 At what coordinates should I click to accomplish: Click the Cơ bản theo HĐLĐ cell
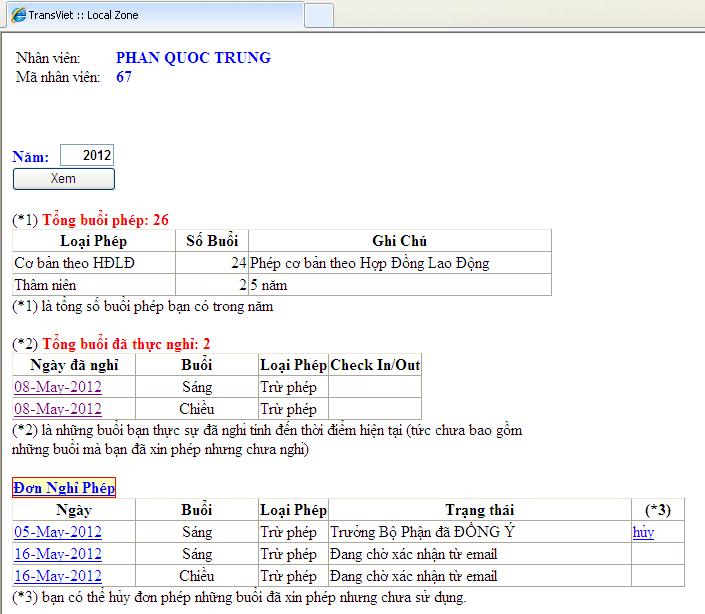(94, 263)
